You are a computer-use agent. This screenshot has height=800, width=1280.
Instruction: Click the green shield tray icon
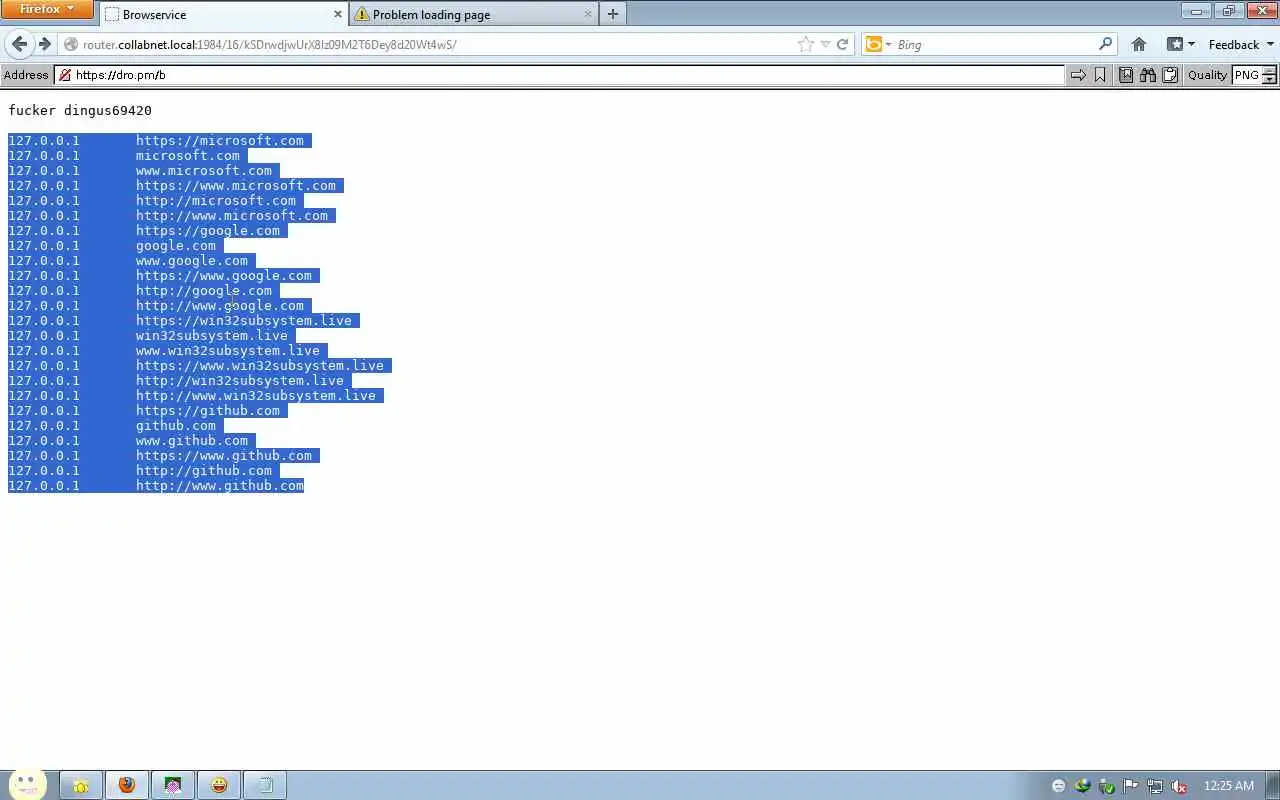[1106, 786]
